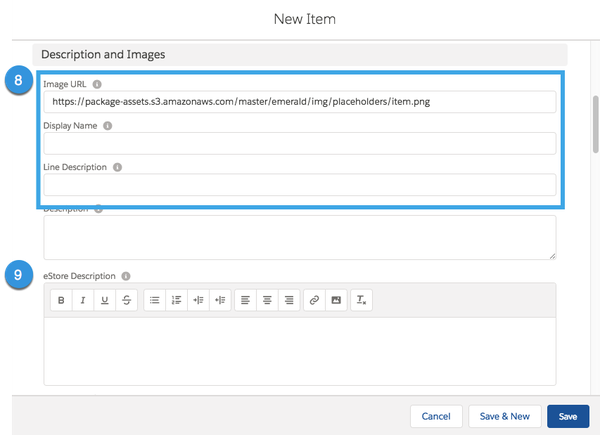Apply strikethrough to the text
Screen dimensions: 600x435
(x=127, y=300)
